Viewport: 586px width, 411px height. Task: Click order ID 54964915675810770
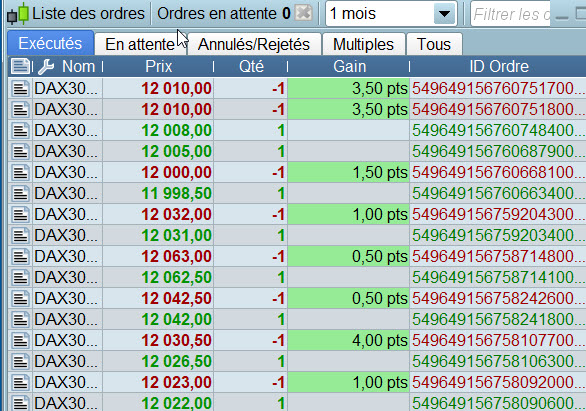(x=499, y=340)
